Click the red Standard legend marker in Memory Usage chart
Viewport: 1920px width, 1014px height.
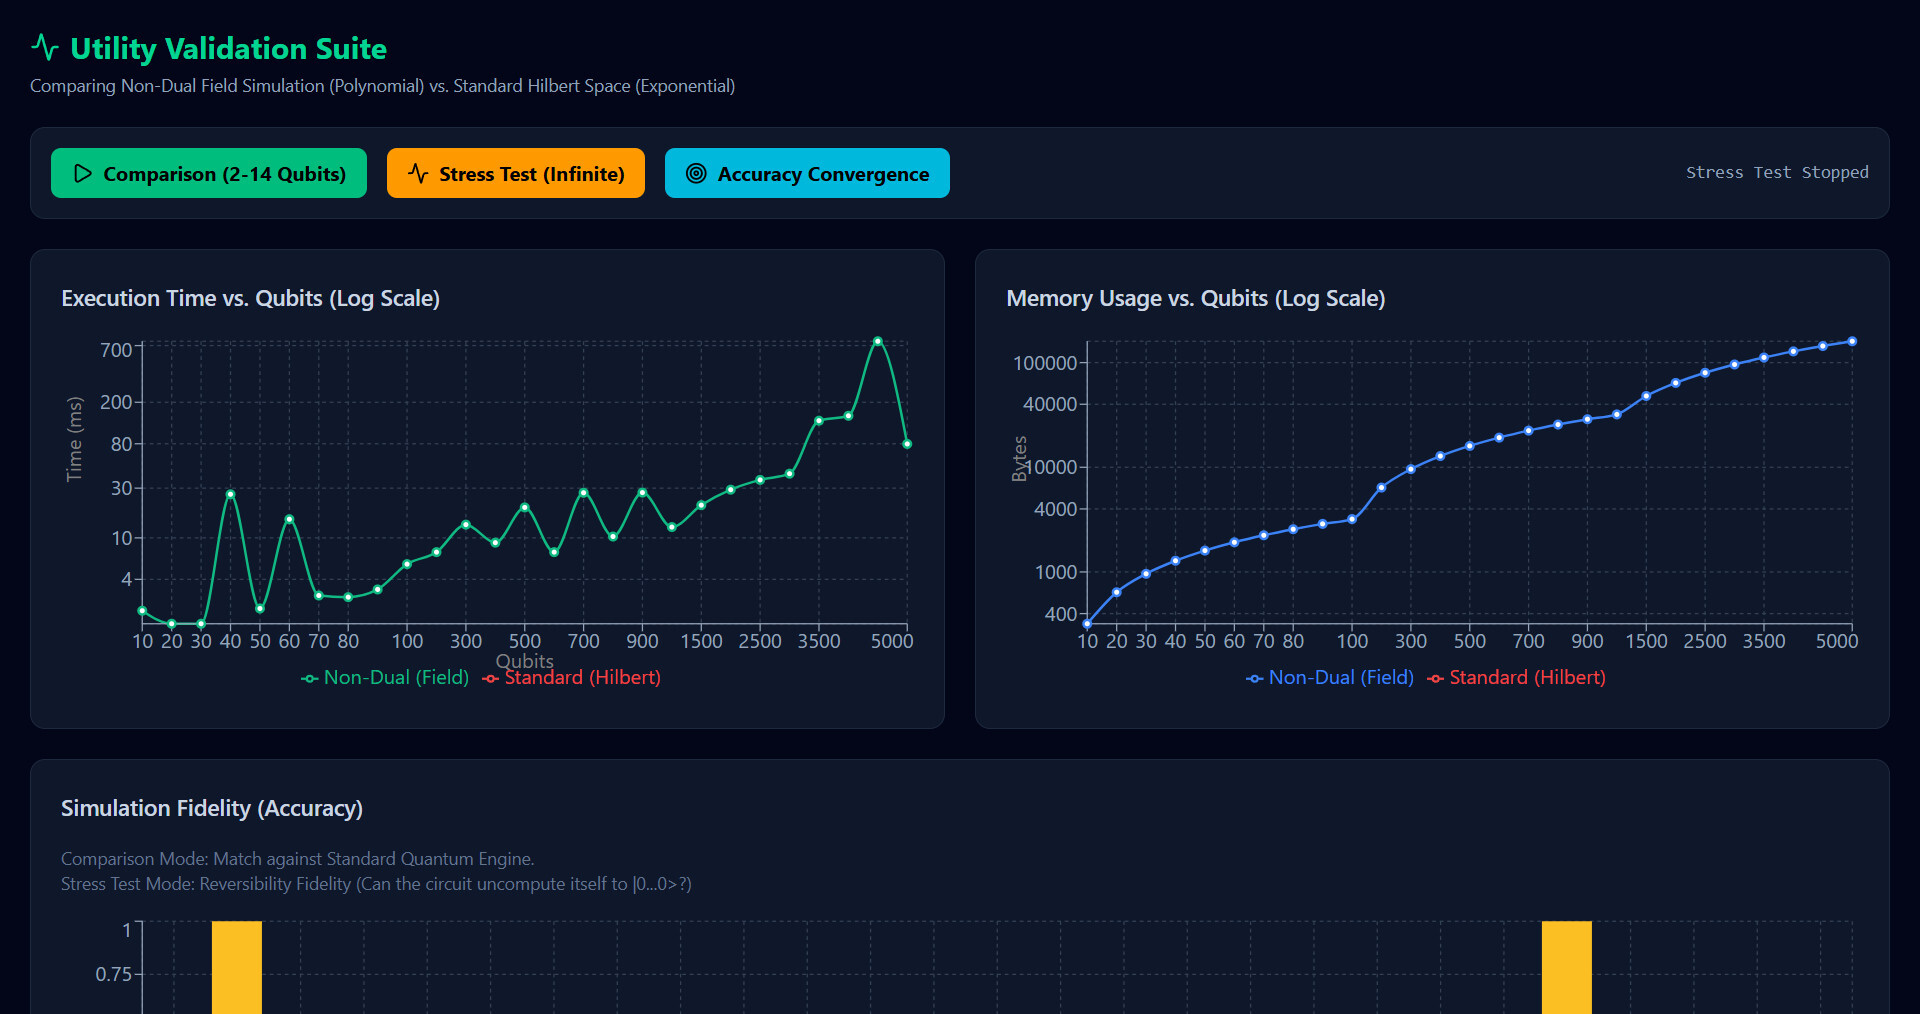coord(1436,679)
